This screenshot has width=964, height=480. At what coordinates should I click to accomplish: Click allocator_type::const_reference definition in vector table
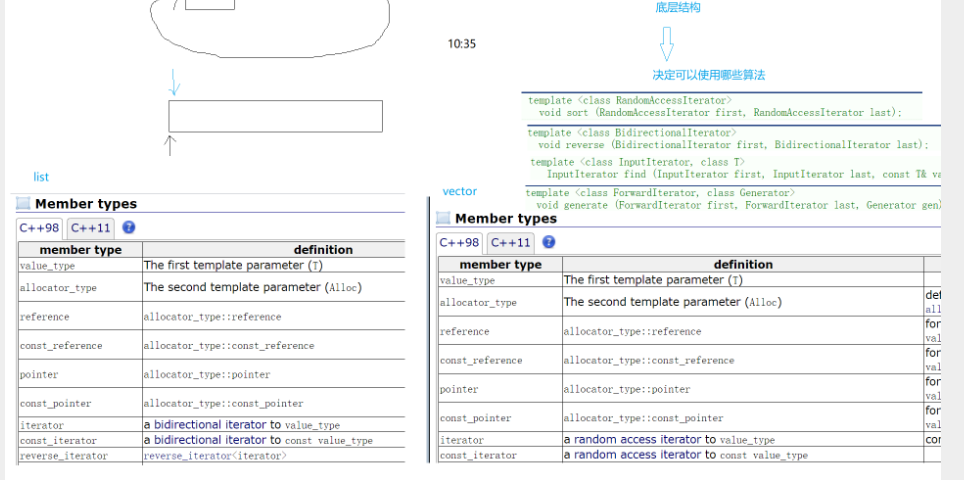tap(649, 360)
